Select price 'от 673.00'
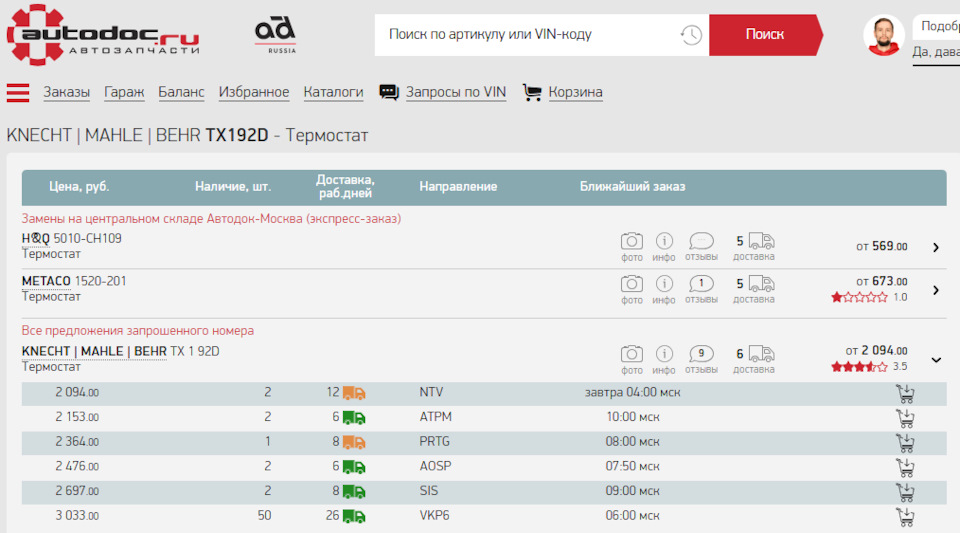 tap(882, 281)
